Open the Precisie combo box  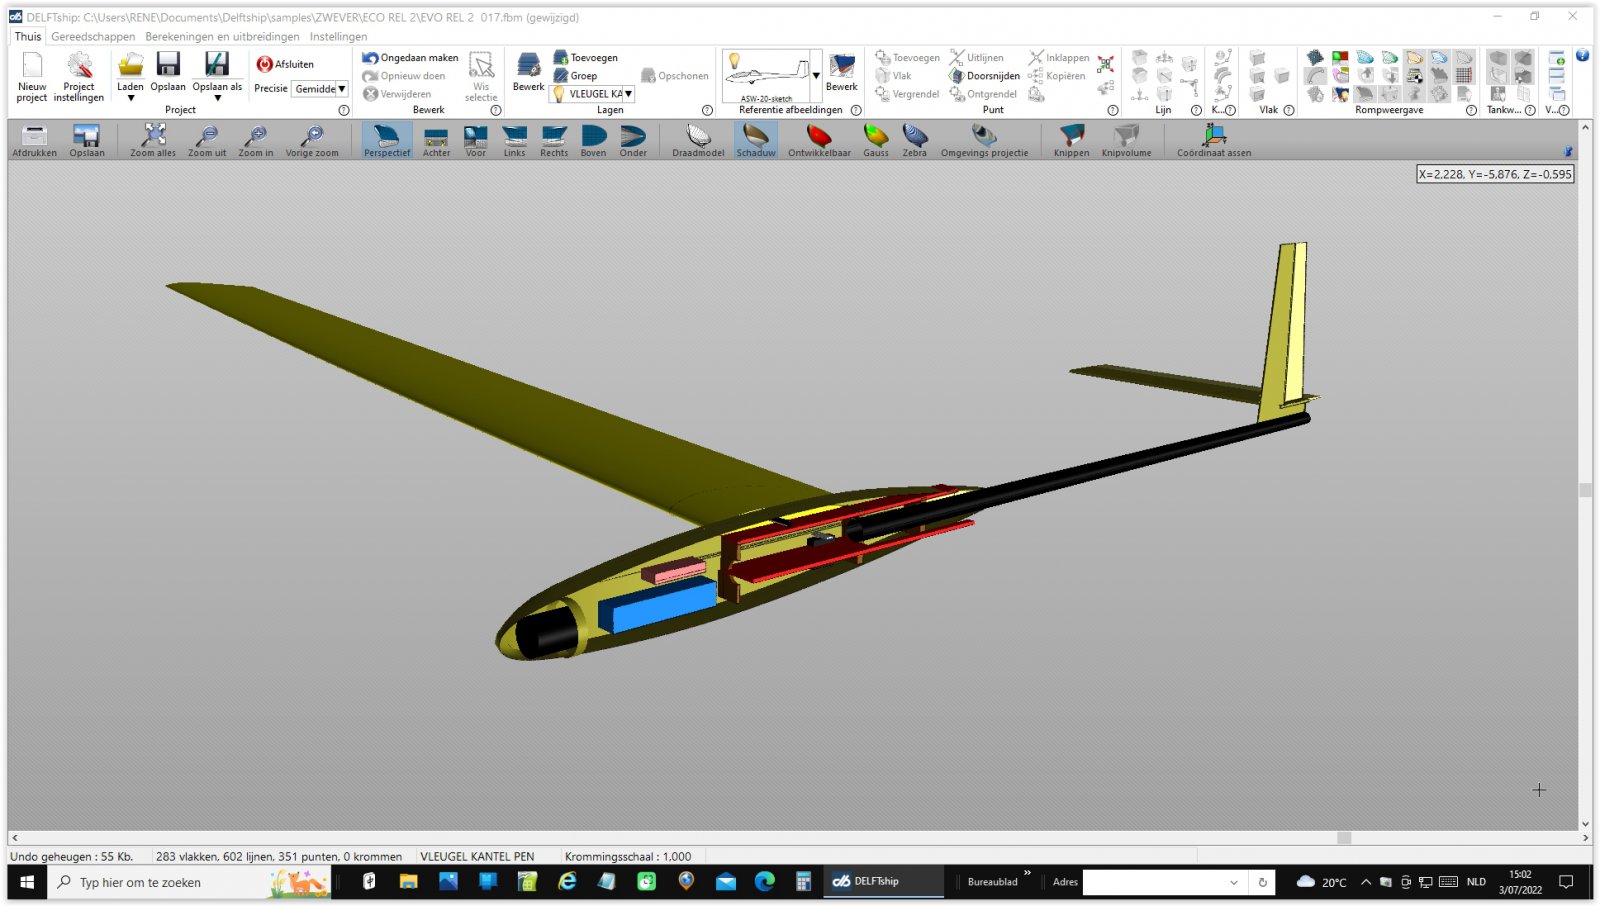320,89
